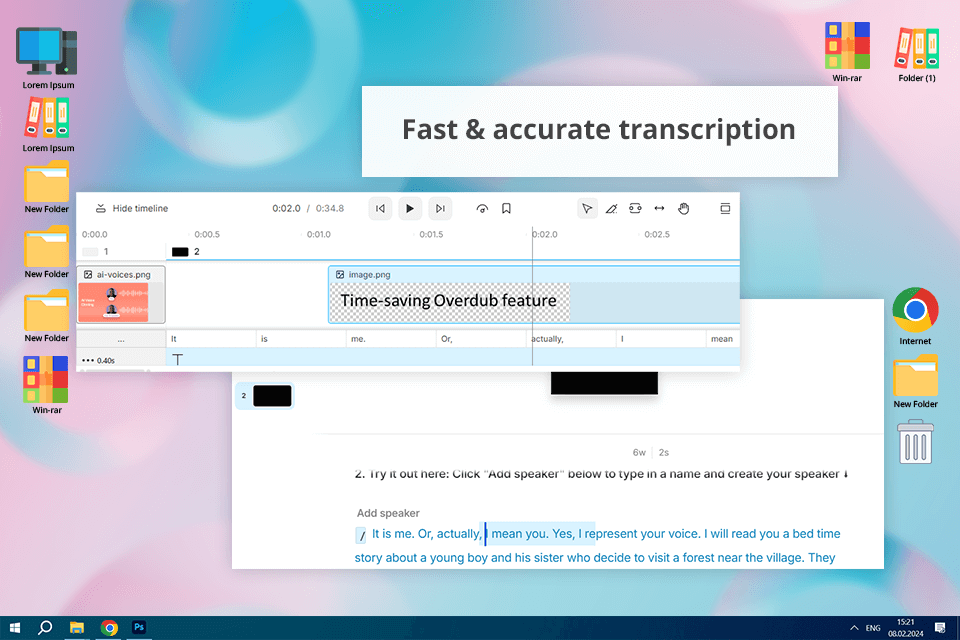
Task: Add a bookmark marker in timeline toolbar
Action: point(506,209)
